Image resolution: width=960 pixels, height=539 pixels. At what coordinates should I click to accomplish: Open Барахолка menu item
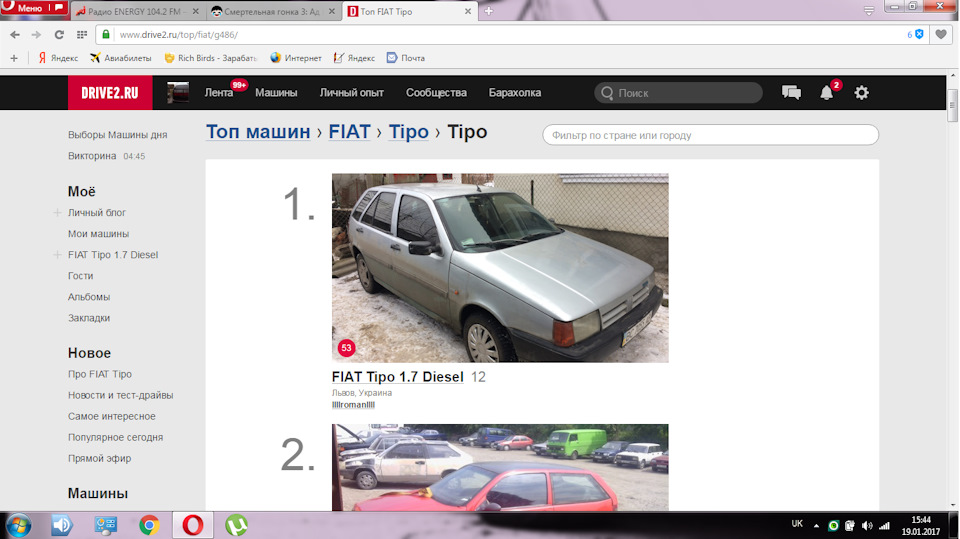(515, 93)
